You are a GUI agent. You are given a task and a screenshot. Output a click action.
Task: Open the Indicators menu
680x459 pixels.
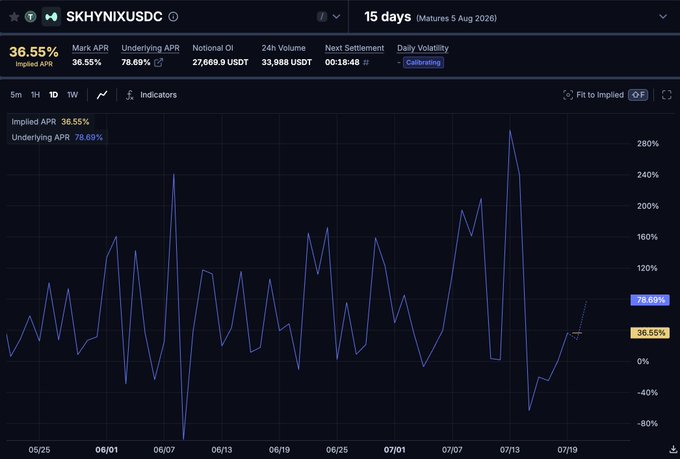(x=151, y=95)
